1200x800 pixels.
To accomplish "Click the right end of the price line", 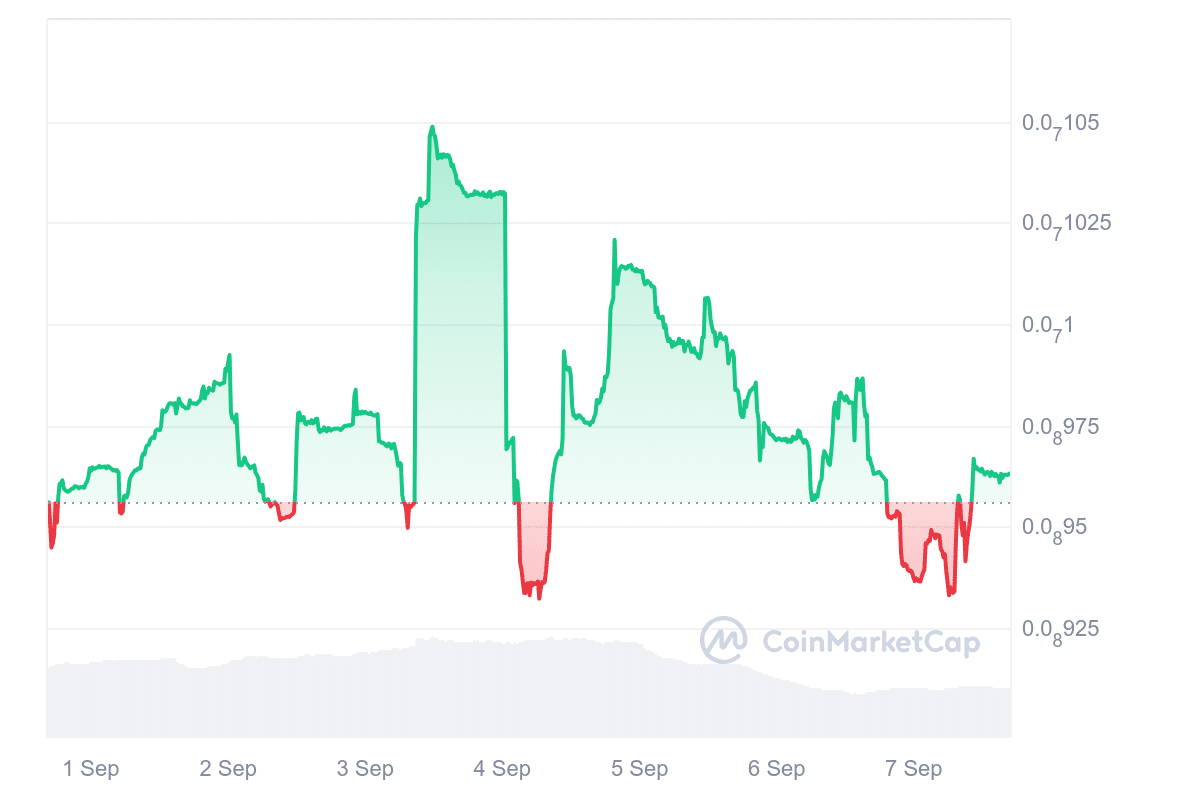I will click(1008, 474).
